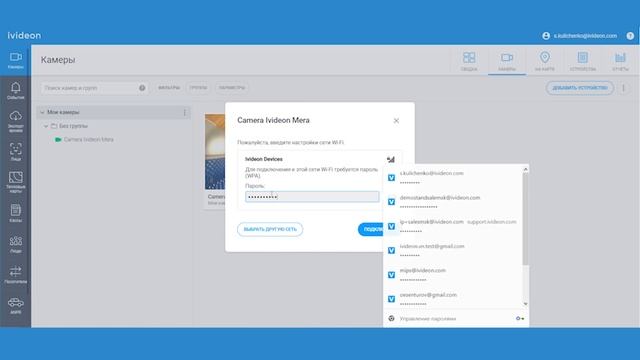Open the user account avatar icon

pos(546,36)
